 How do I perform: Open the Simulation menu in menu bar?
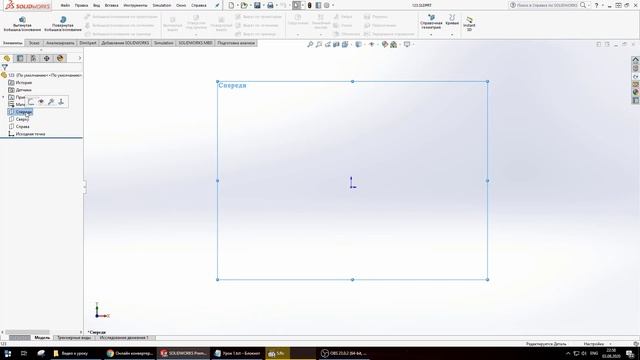coord(162,5)
